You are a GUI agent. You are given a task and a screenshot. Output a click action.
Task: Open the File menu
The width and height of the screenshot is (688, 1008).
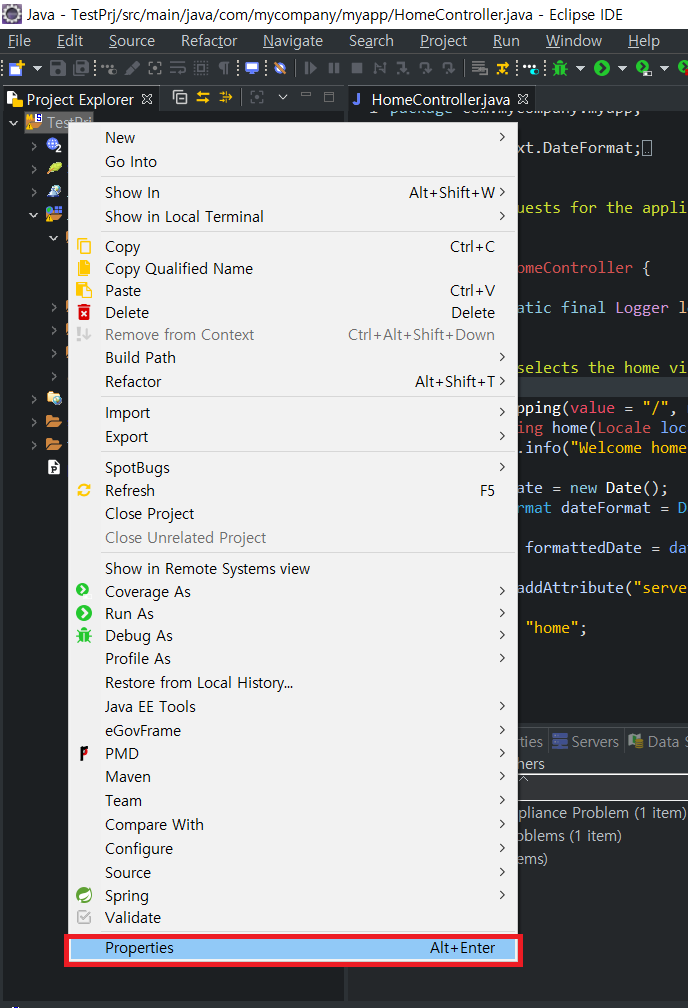point(19,40)
